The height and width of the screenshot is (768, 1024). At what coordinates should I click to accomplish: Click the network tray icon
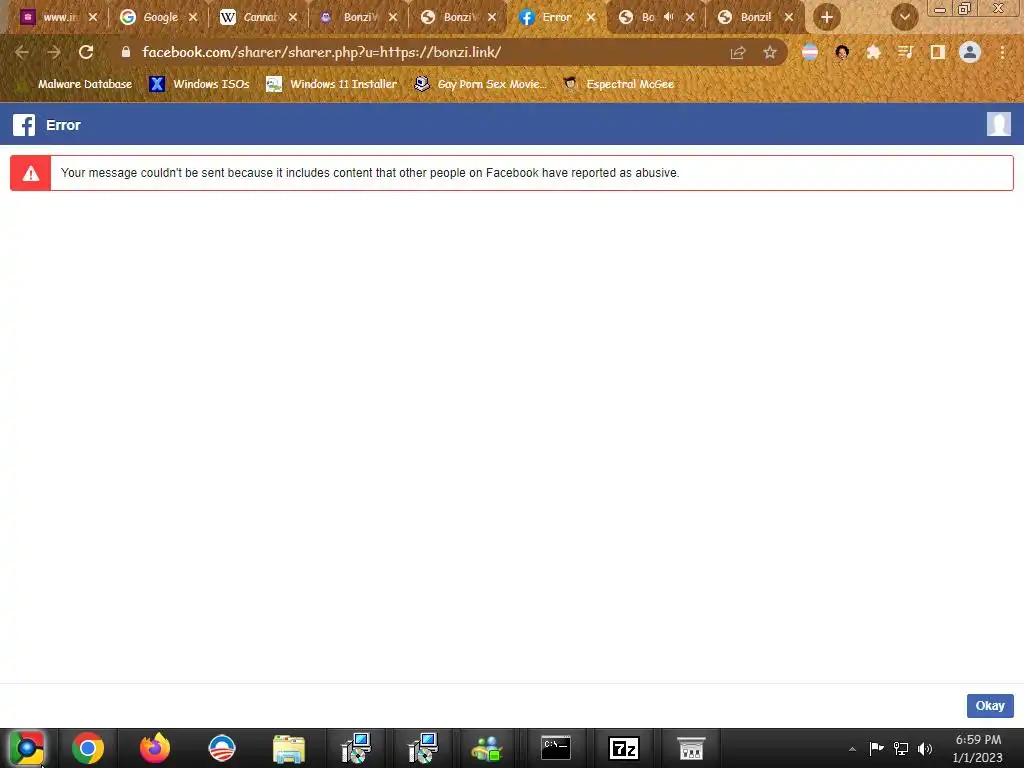click(x=901, y=748)
